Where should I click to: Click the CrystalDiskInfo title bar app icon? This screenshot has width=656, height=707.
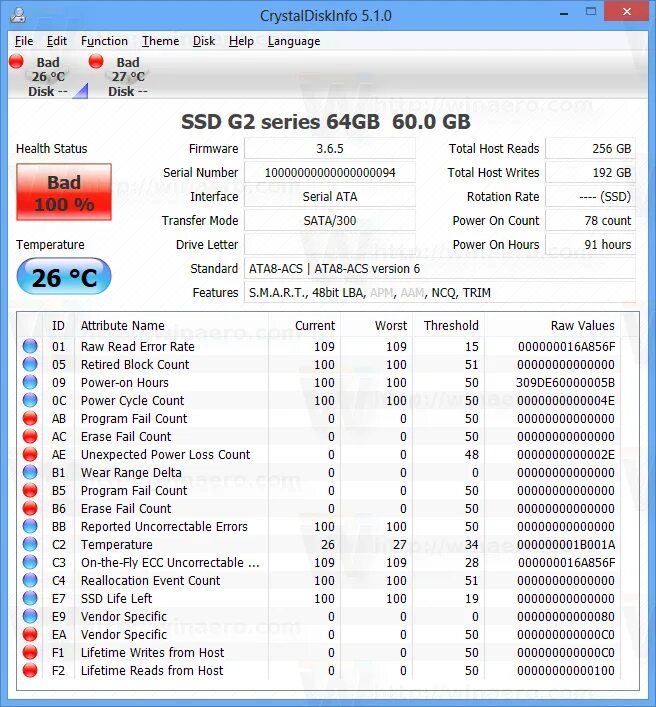point(18,15)
